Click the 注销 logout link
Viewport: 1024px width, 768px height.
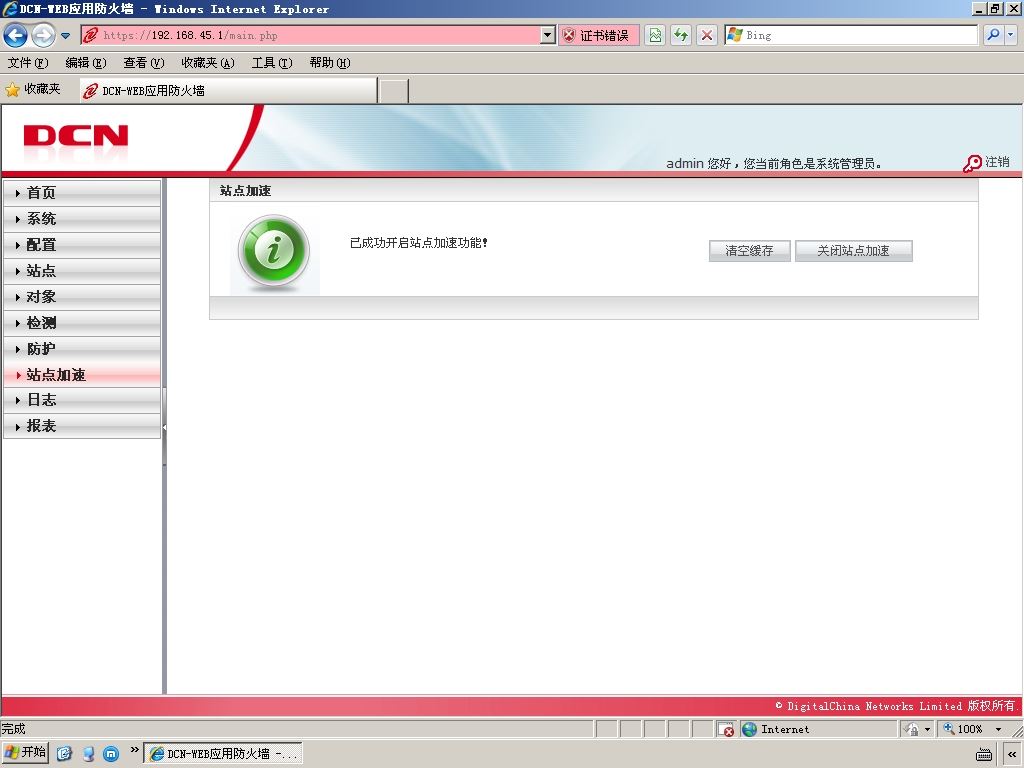(997, 162)
